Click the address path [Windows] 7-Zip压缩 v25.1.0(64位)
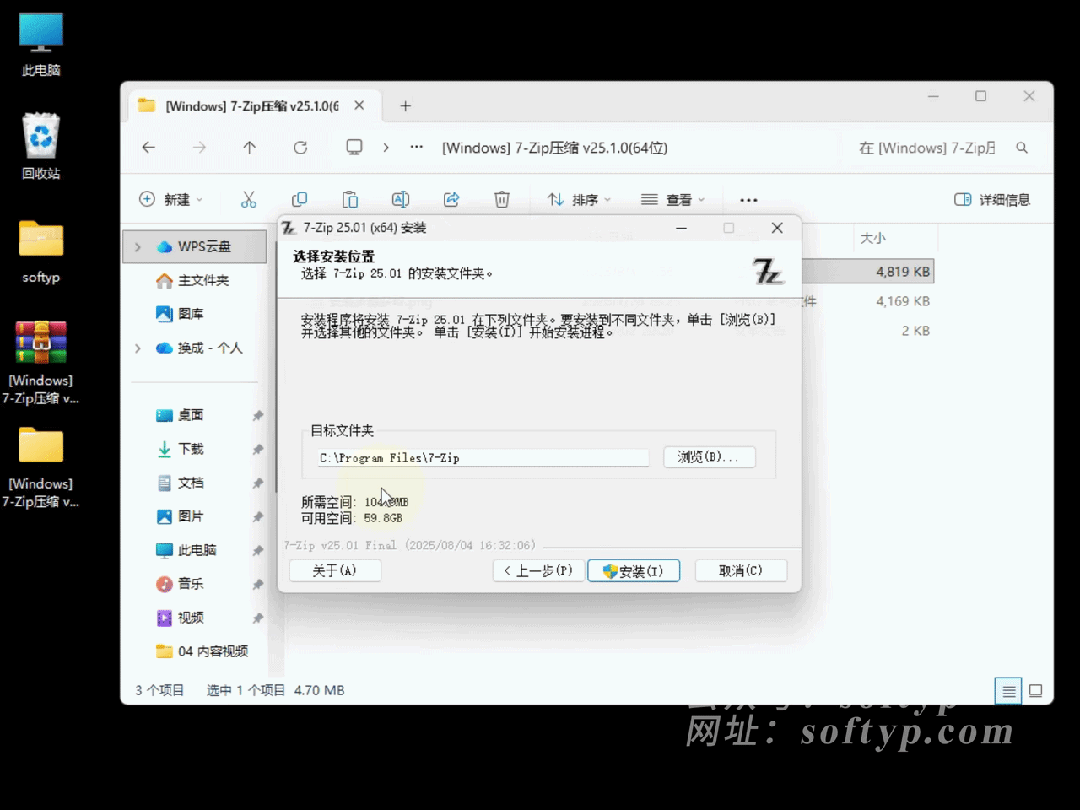Image resolution: width=1080 pixels, height=810 pixels. point(554,148)
